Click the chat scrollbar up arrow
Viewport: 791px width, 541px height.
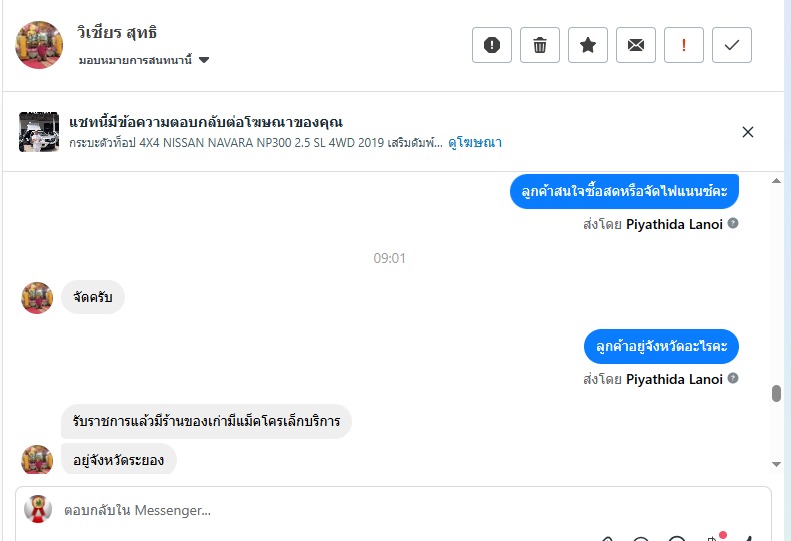pos(776,180)
